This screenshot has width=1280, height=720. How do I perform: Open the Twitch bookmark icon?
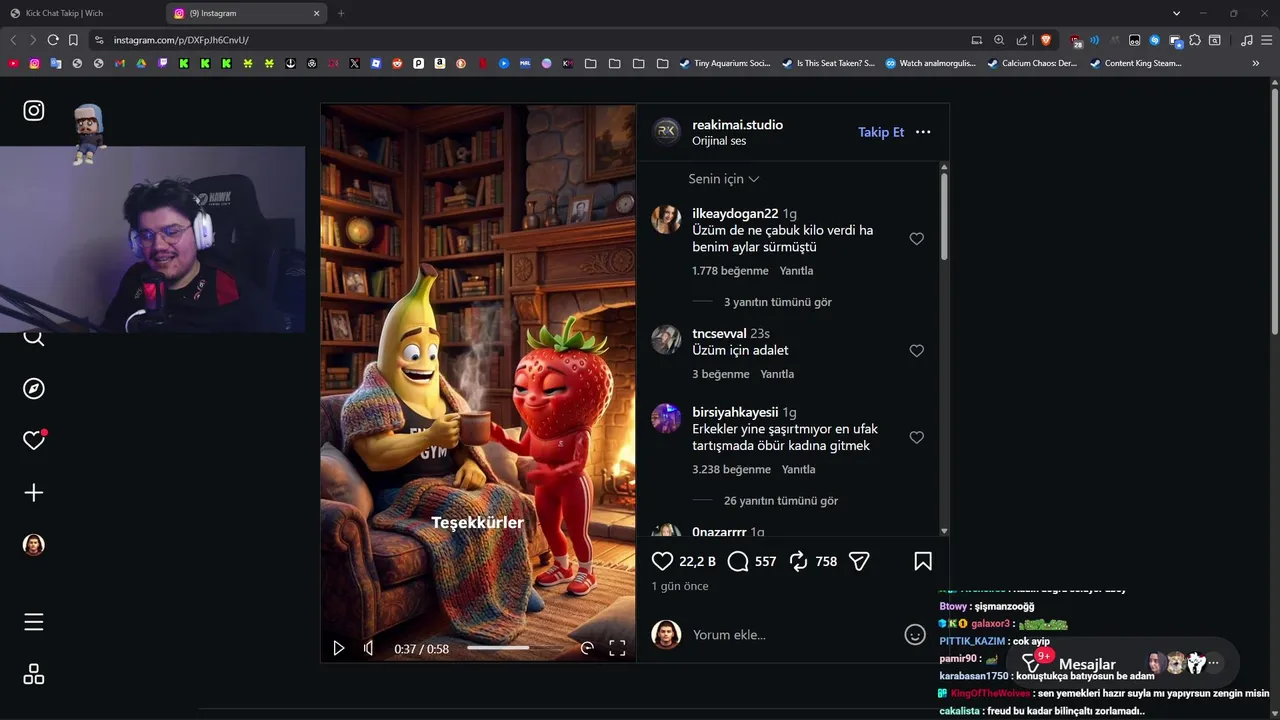click(x=163, y=63)
